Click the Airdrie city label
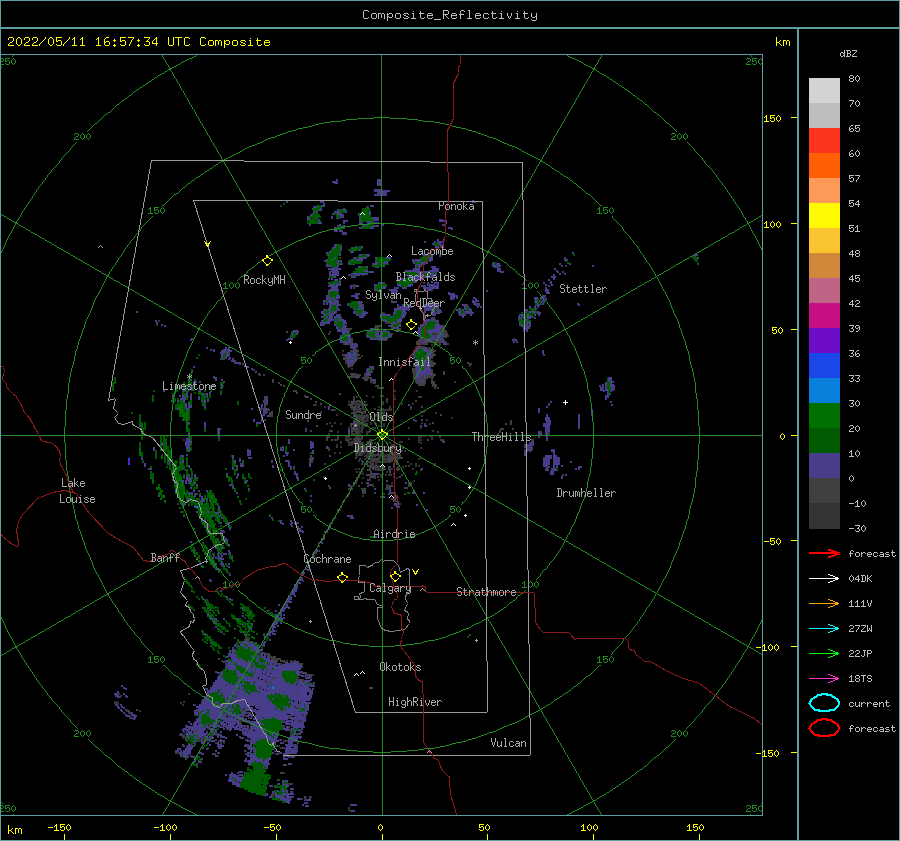The width and height of the screenshot is (900, 841). click(394, 534)
